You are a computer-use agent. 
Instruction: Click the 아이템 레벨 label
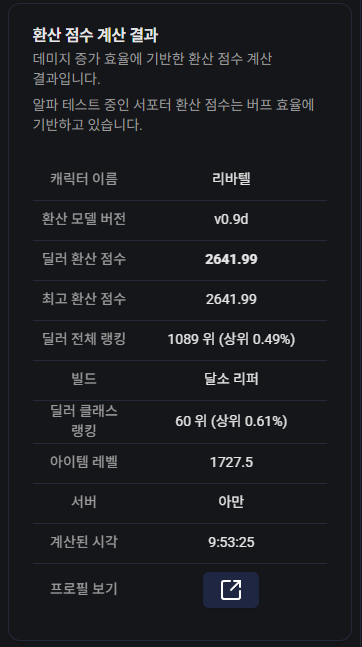[x=84, y=461]
